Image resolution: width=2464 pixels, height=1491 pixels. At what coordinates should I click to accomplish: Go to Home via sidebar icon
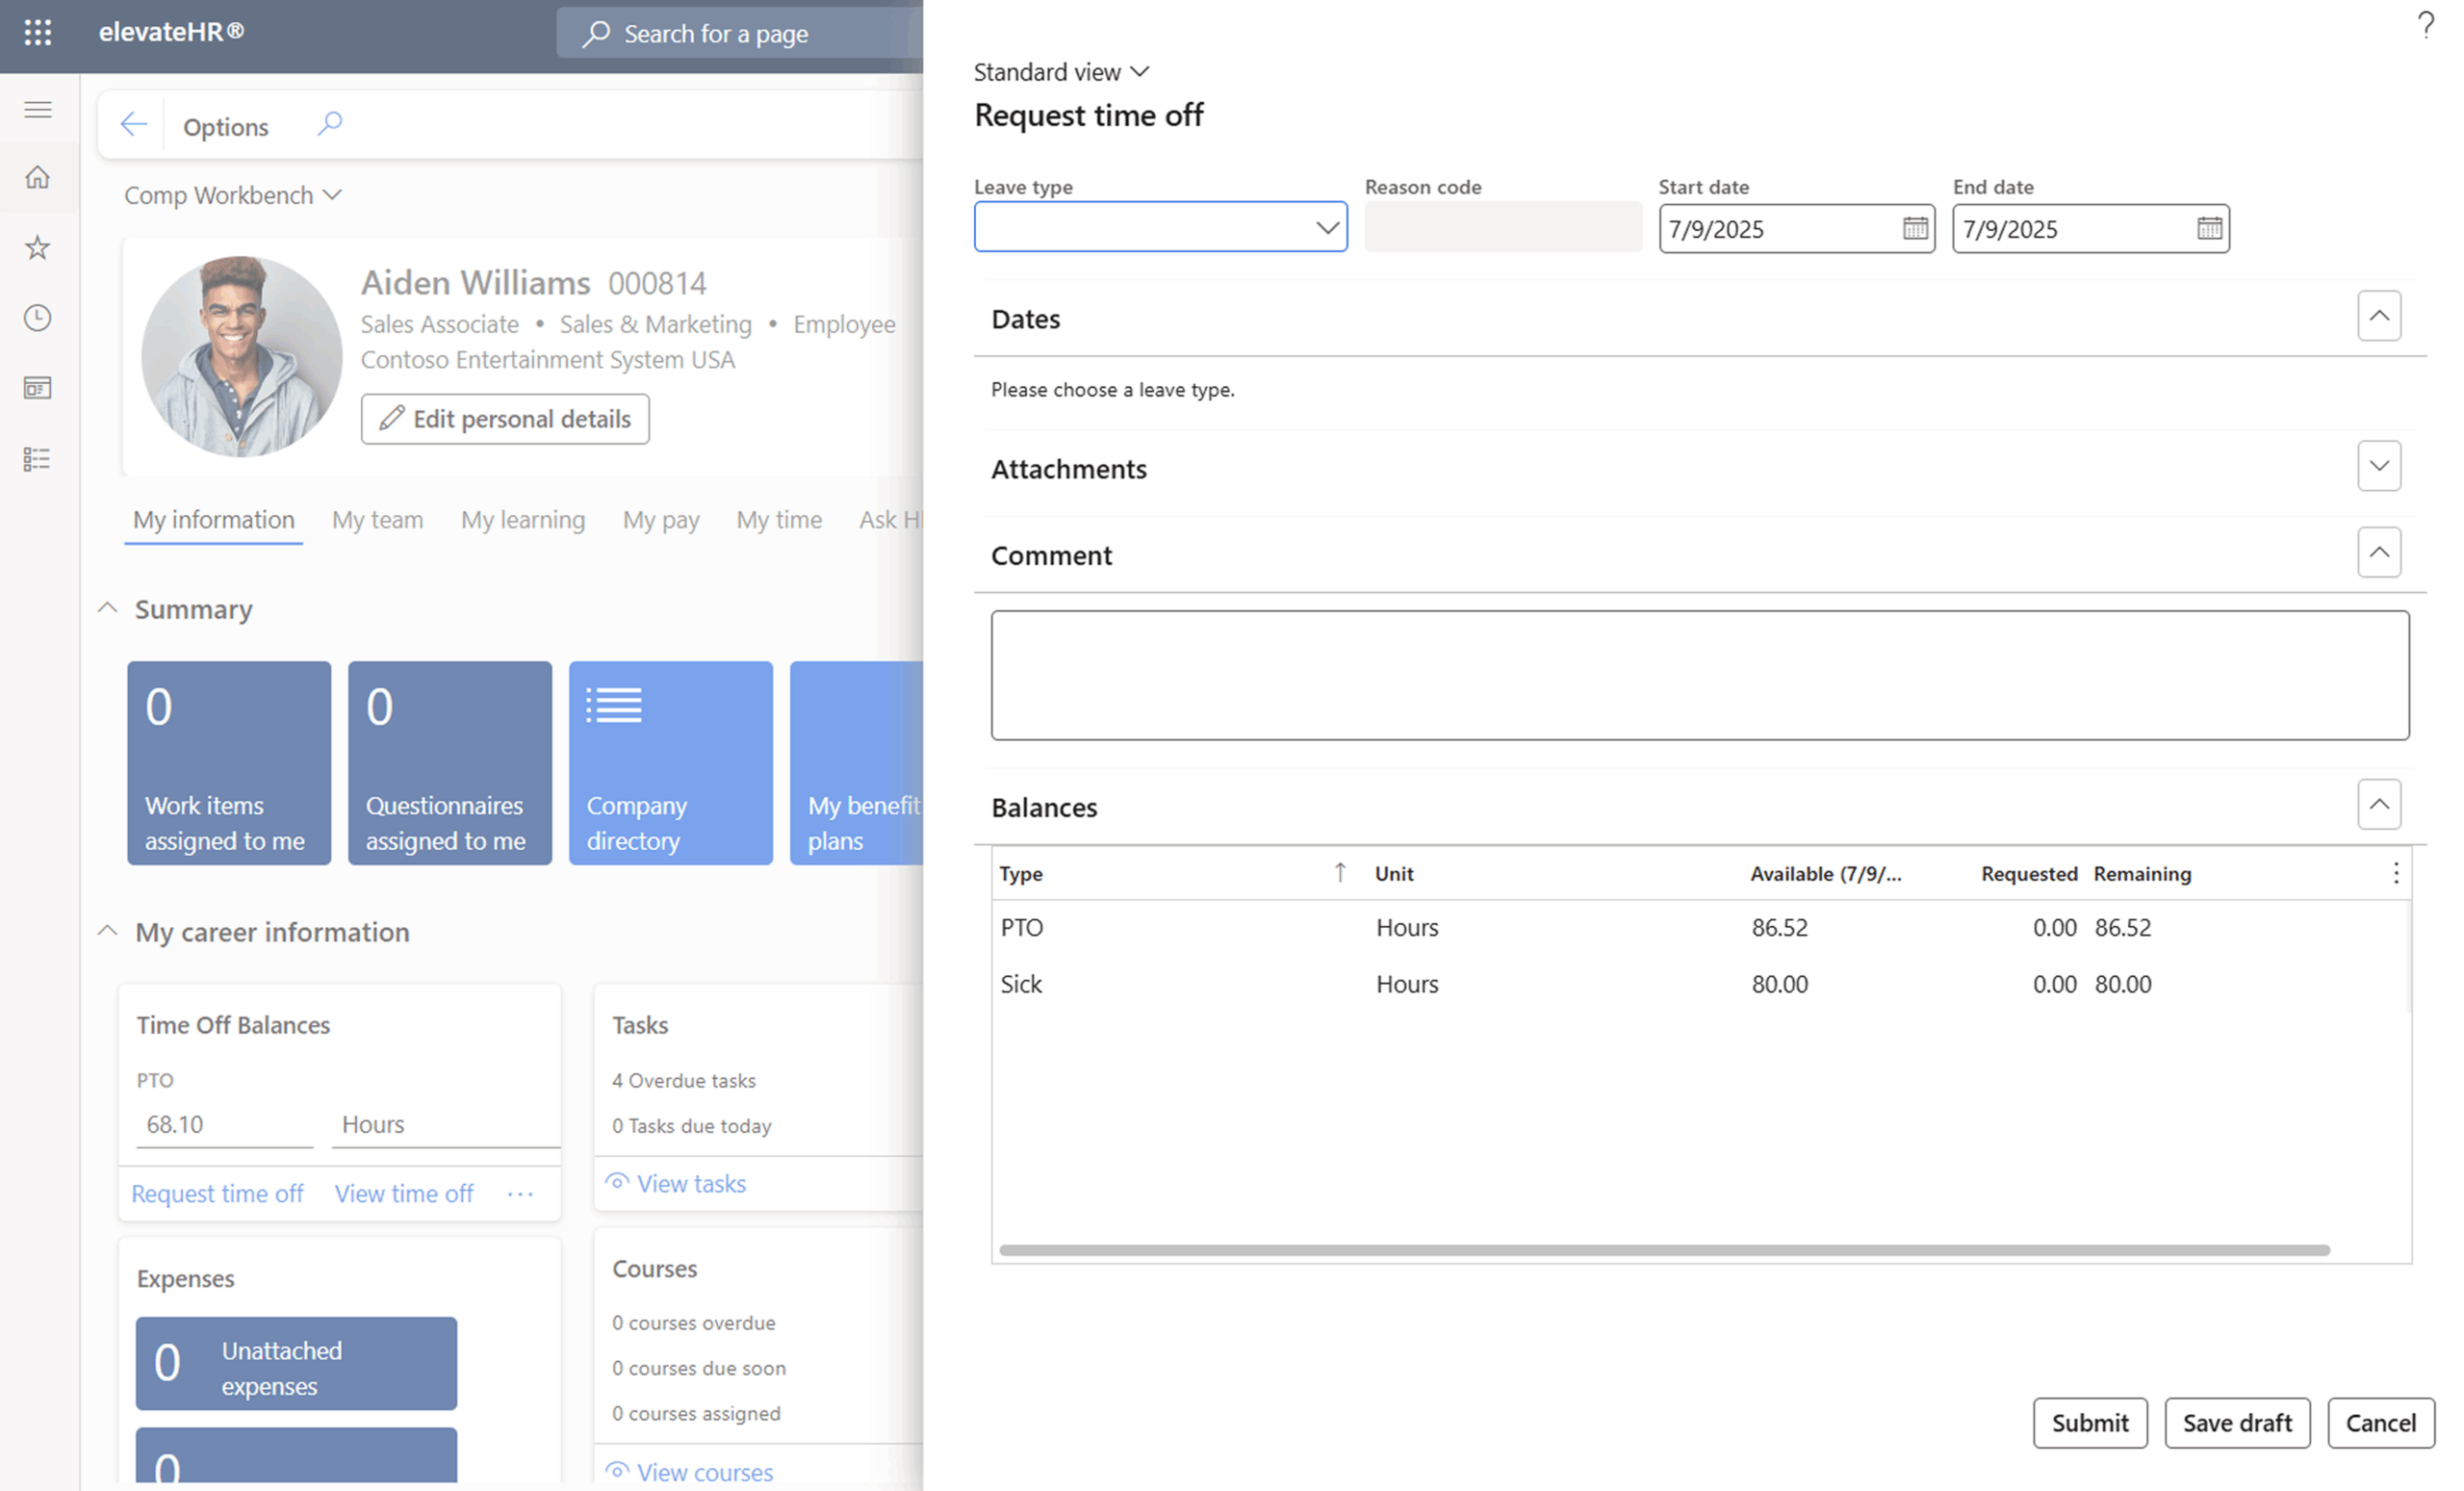[38, 178]
